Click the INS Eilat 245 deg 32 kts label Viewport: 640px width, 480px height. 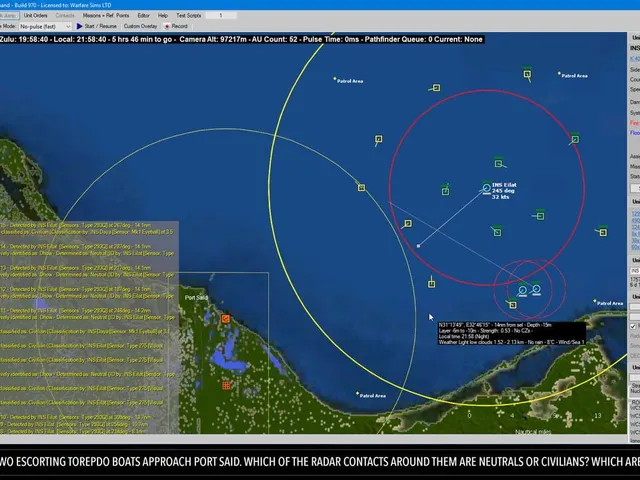[x=504, y=191]
